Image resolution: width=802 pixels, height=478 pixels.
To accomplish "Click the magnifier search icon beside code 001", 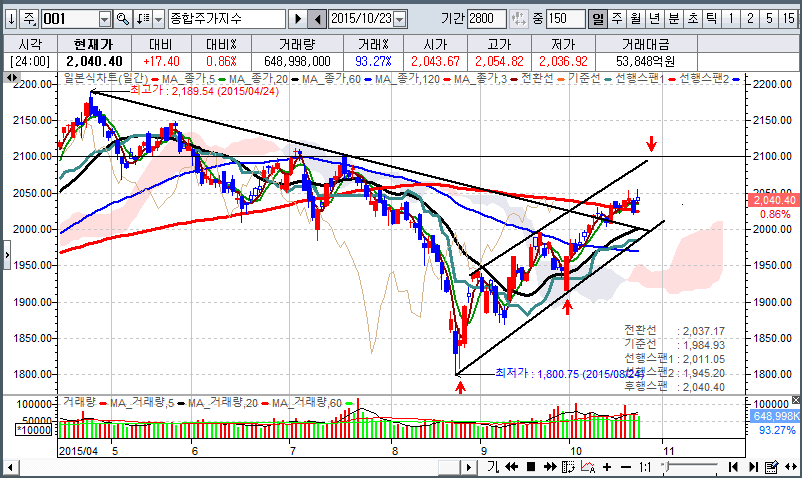I will [123, 19].
